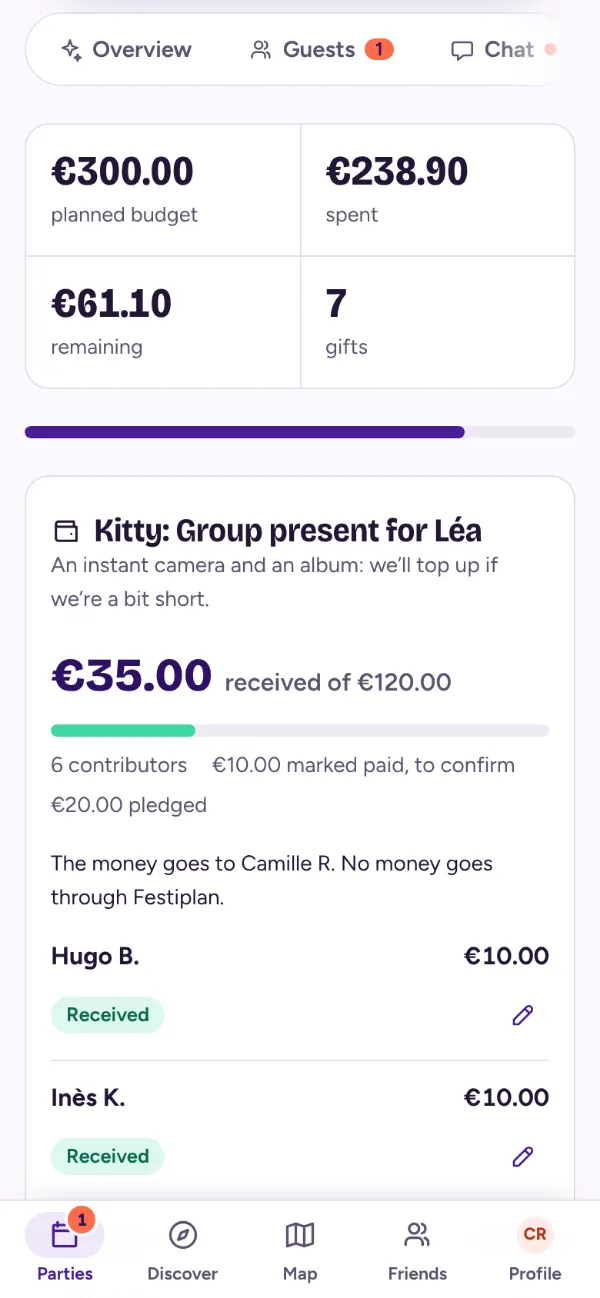This screenshot has width=600, height=1298.
Task: Click the people icon beside Guests
Action: click(261, 50)
